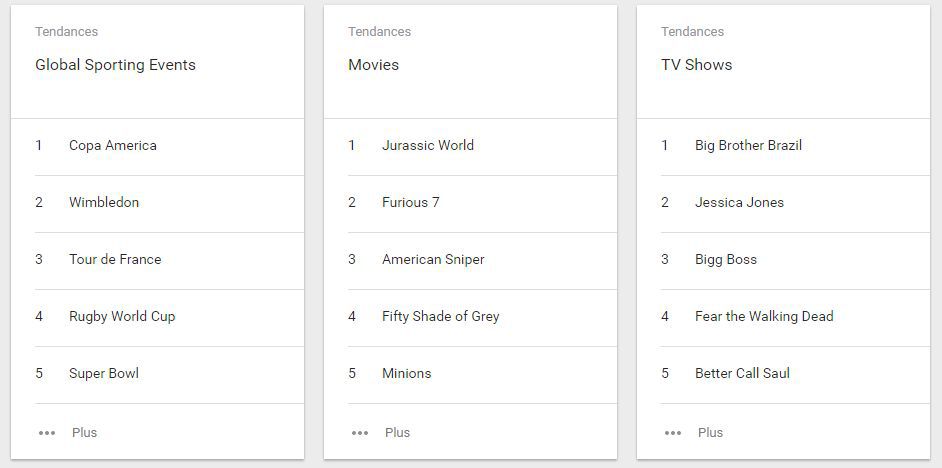The height and width of the screenshot is (468, 942).
Task: Open Fifty Shade of Grey entry
Action: (440, 317)
